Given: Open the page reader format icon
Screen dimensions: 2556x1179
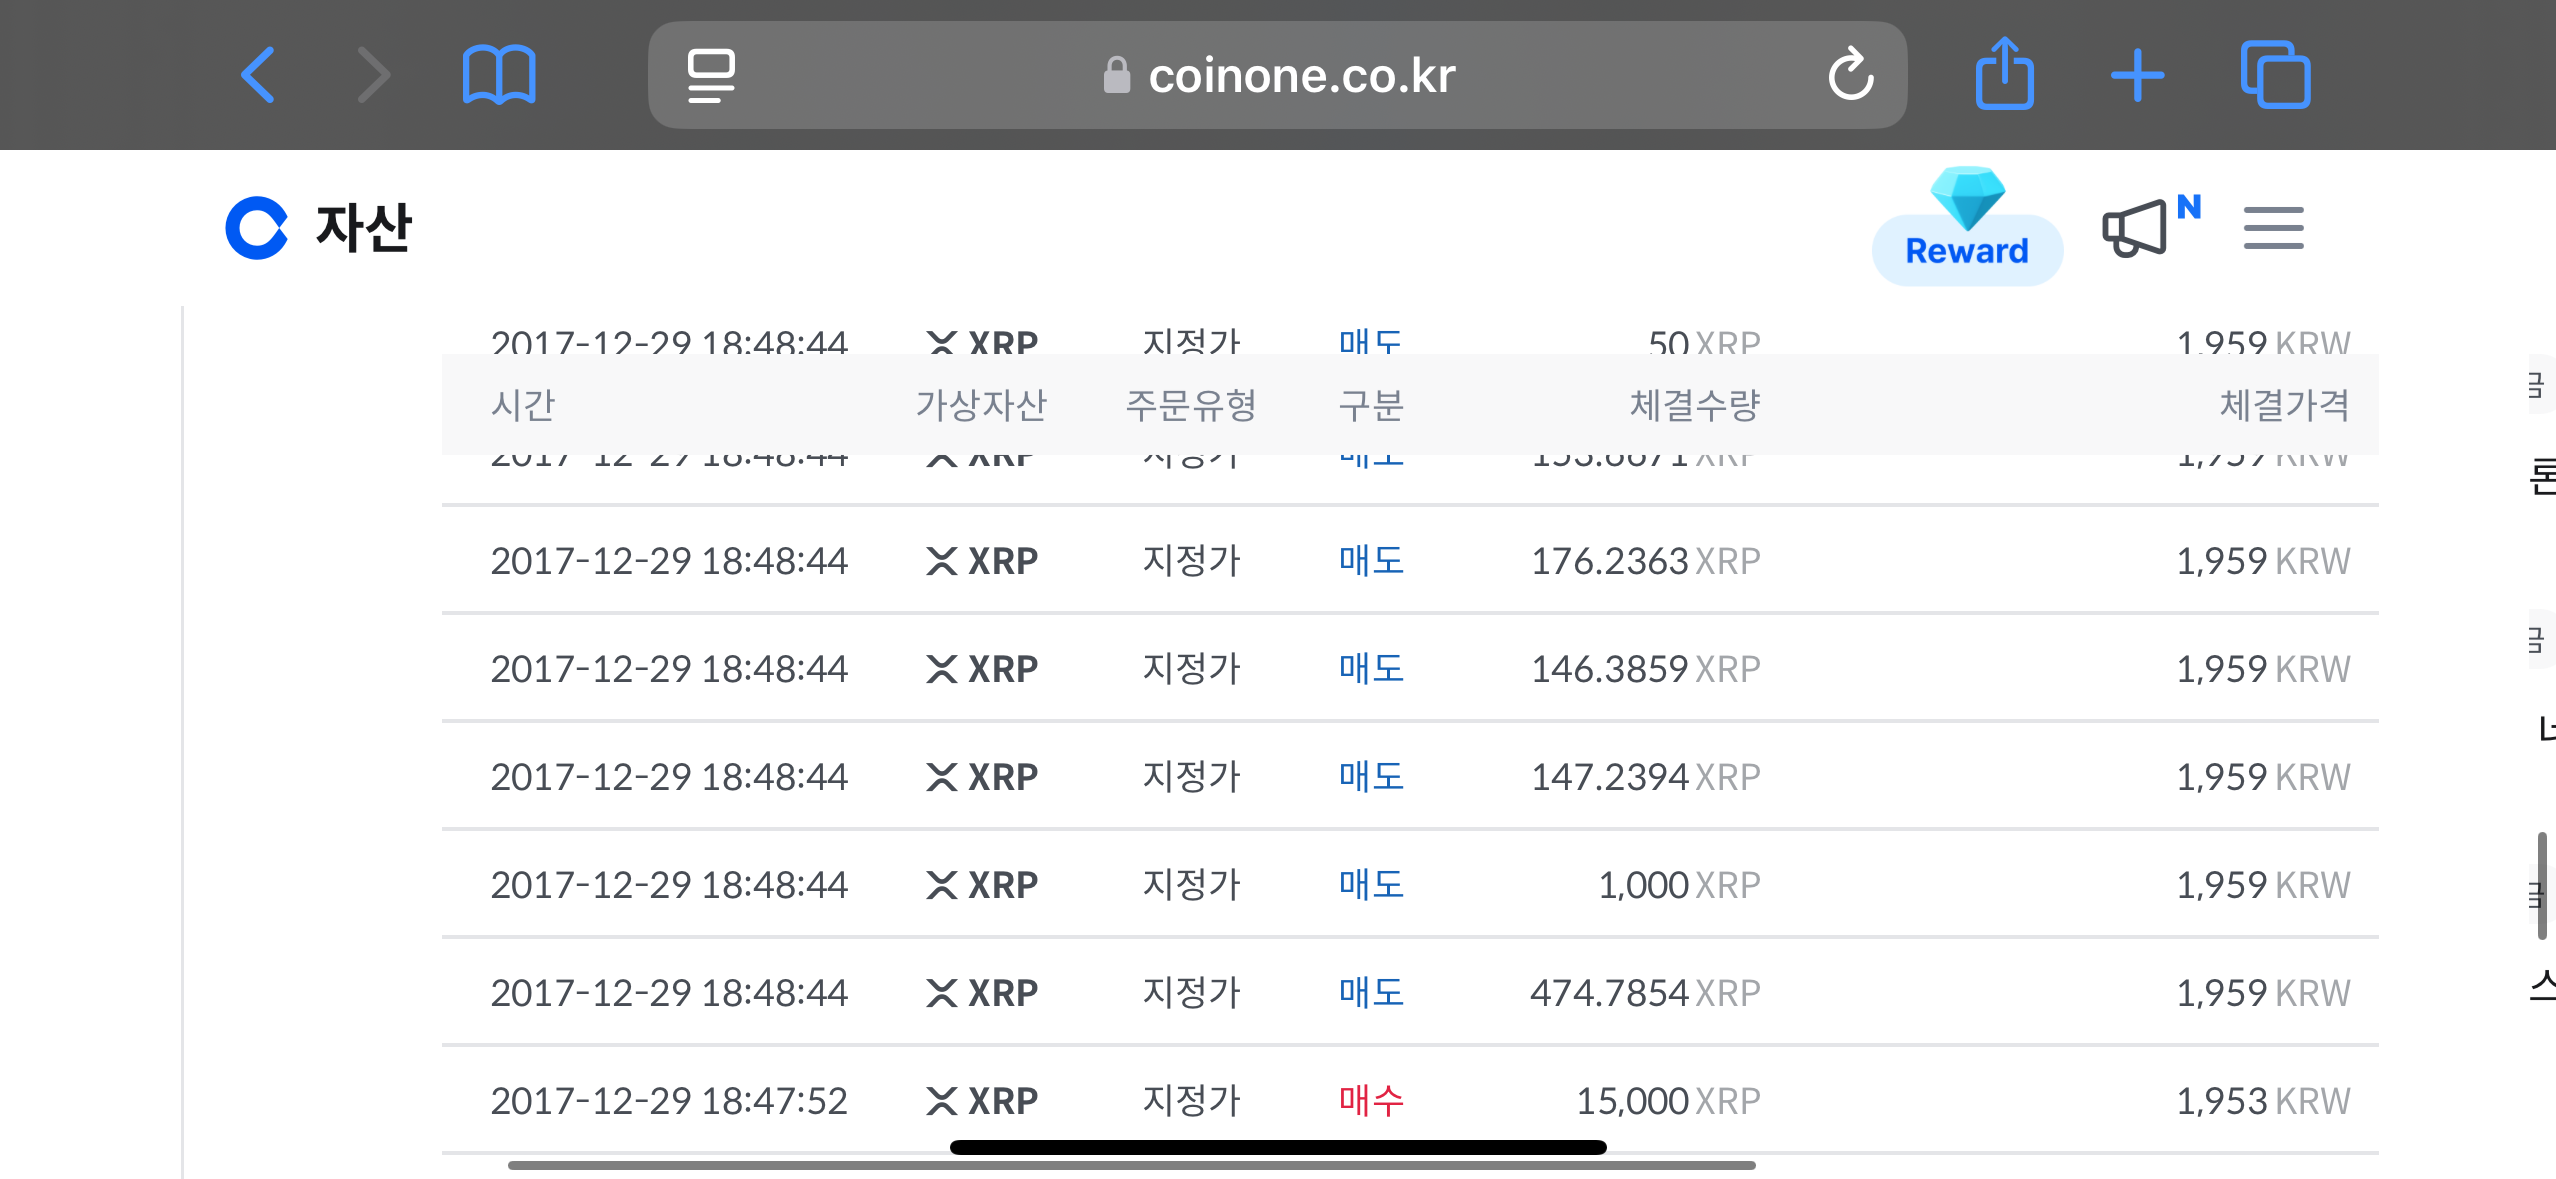Looking at the screenshot, I should [711, 75].
